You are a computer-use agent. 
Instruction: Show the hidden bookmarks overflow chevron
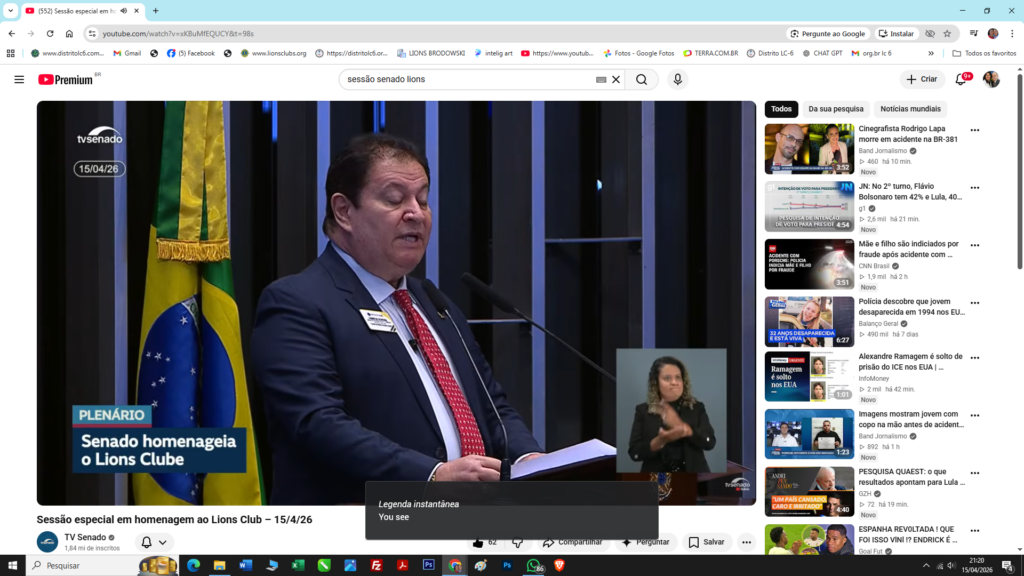(931, 53)
